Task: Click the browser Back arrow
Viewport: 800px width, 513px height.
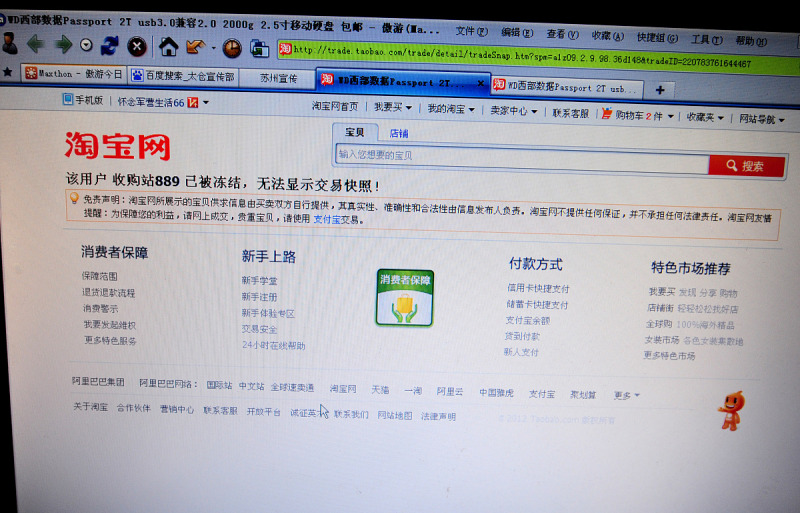Action: click(36, 44)
